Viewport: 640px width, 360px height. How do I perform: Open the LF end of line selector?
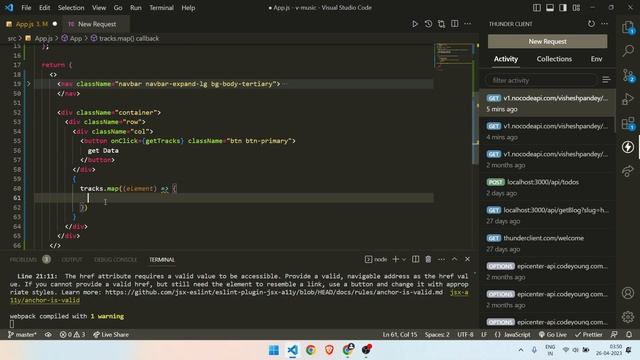(484, 334)
